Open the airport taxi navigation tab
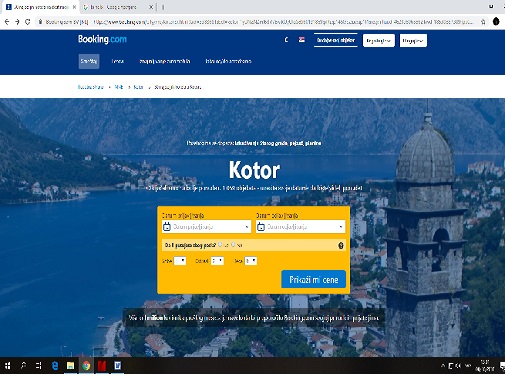The height and width of the screenshot is (375, 505). click(228, 61)
